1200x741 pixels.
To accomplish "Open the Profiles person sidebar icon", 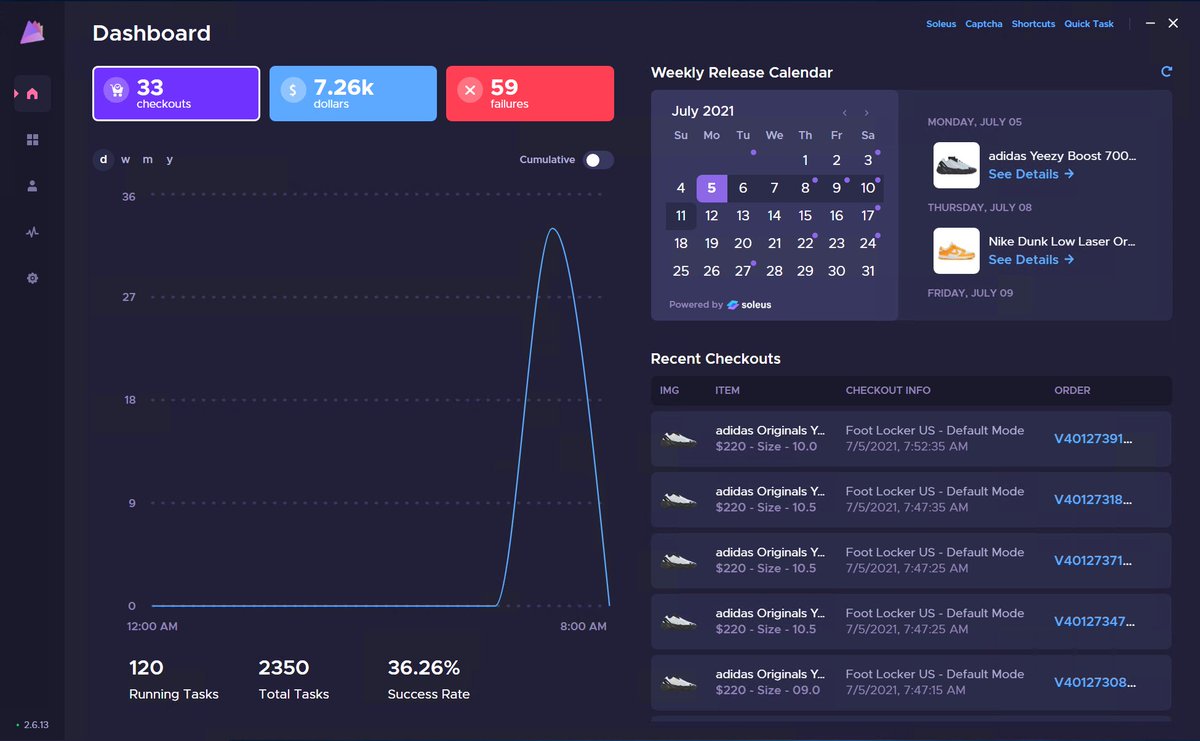I will [32, 186].
